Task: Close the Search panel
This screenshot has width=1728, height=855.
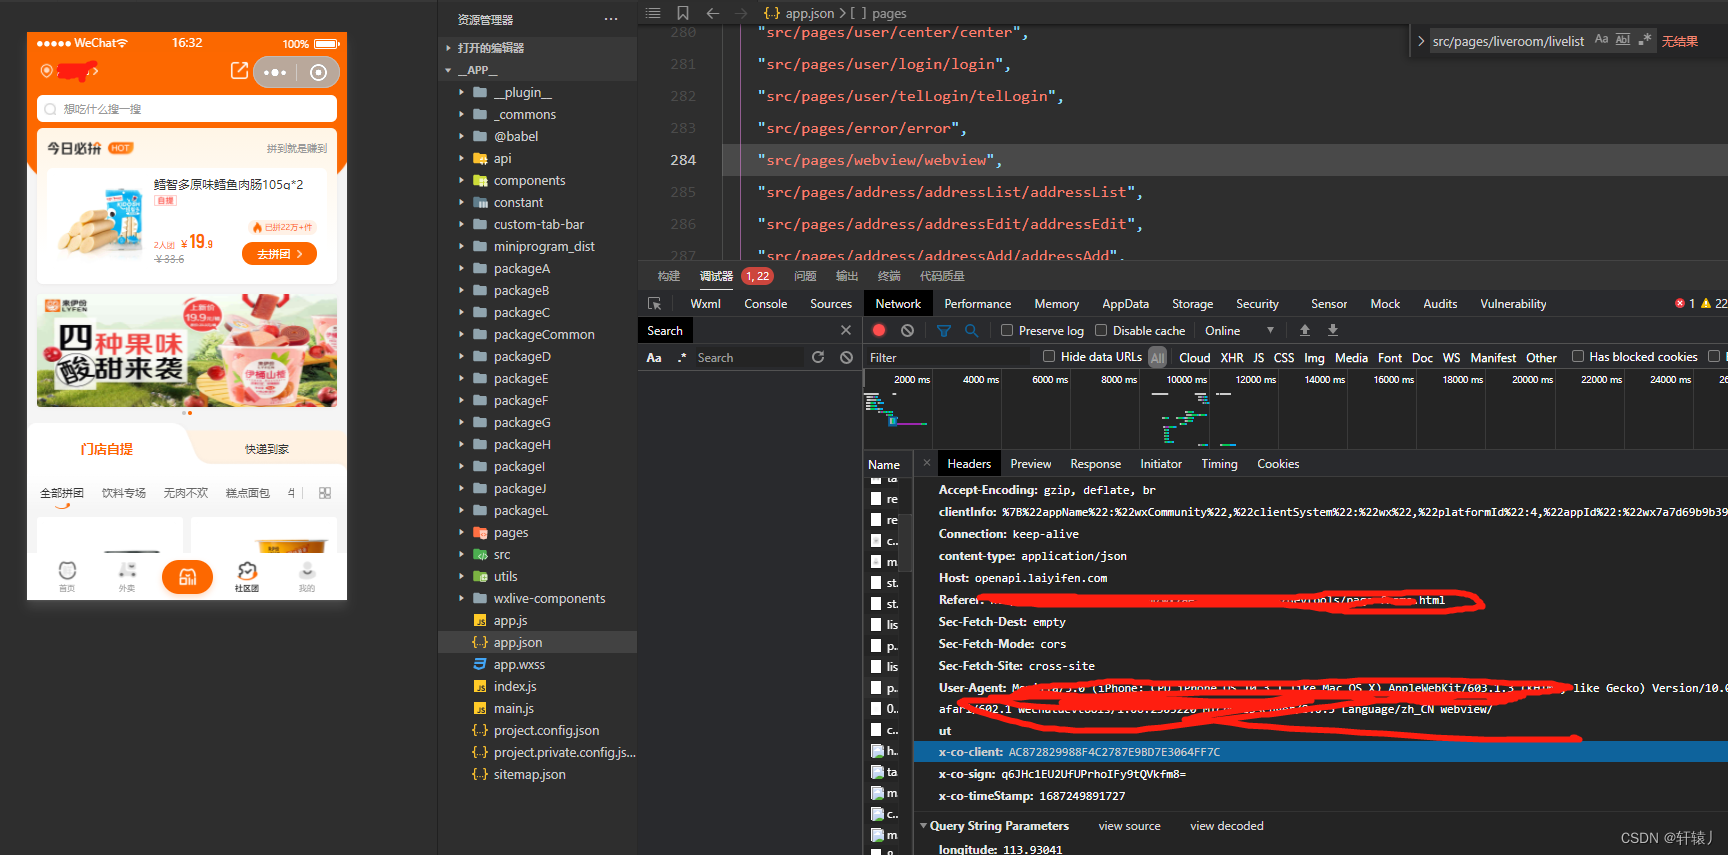Action: [x=846, y=330]
